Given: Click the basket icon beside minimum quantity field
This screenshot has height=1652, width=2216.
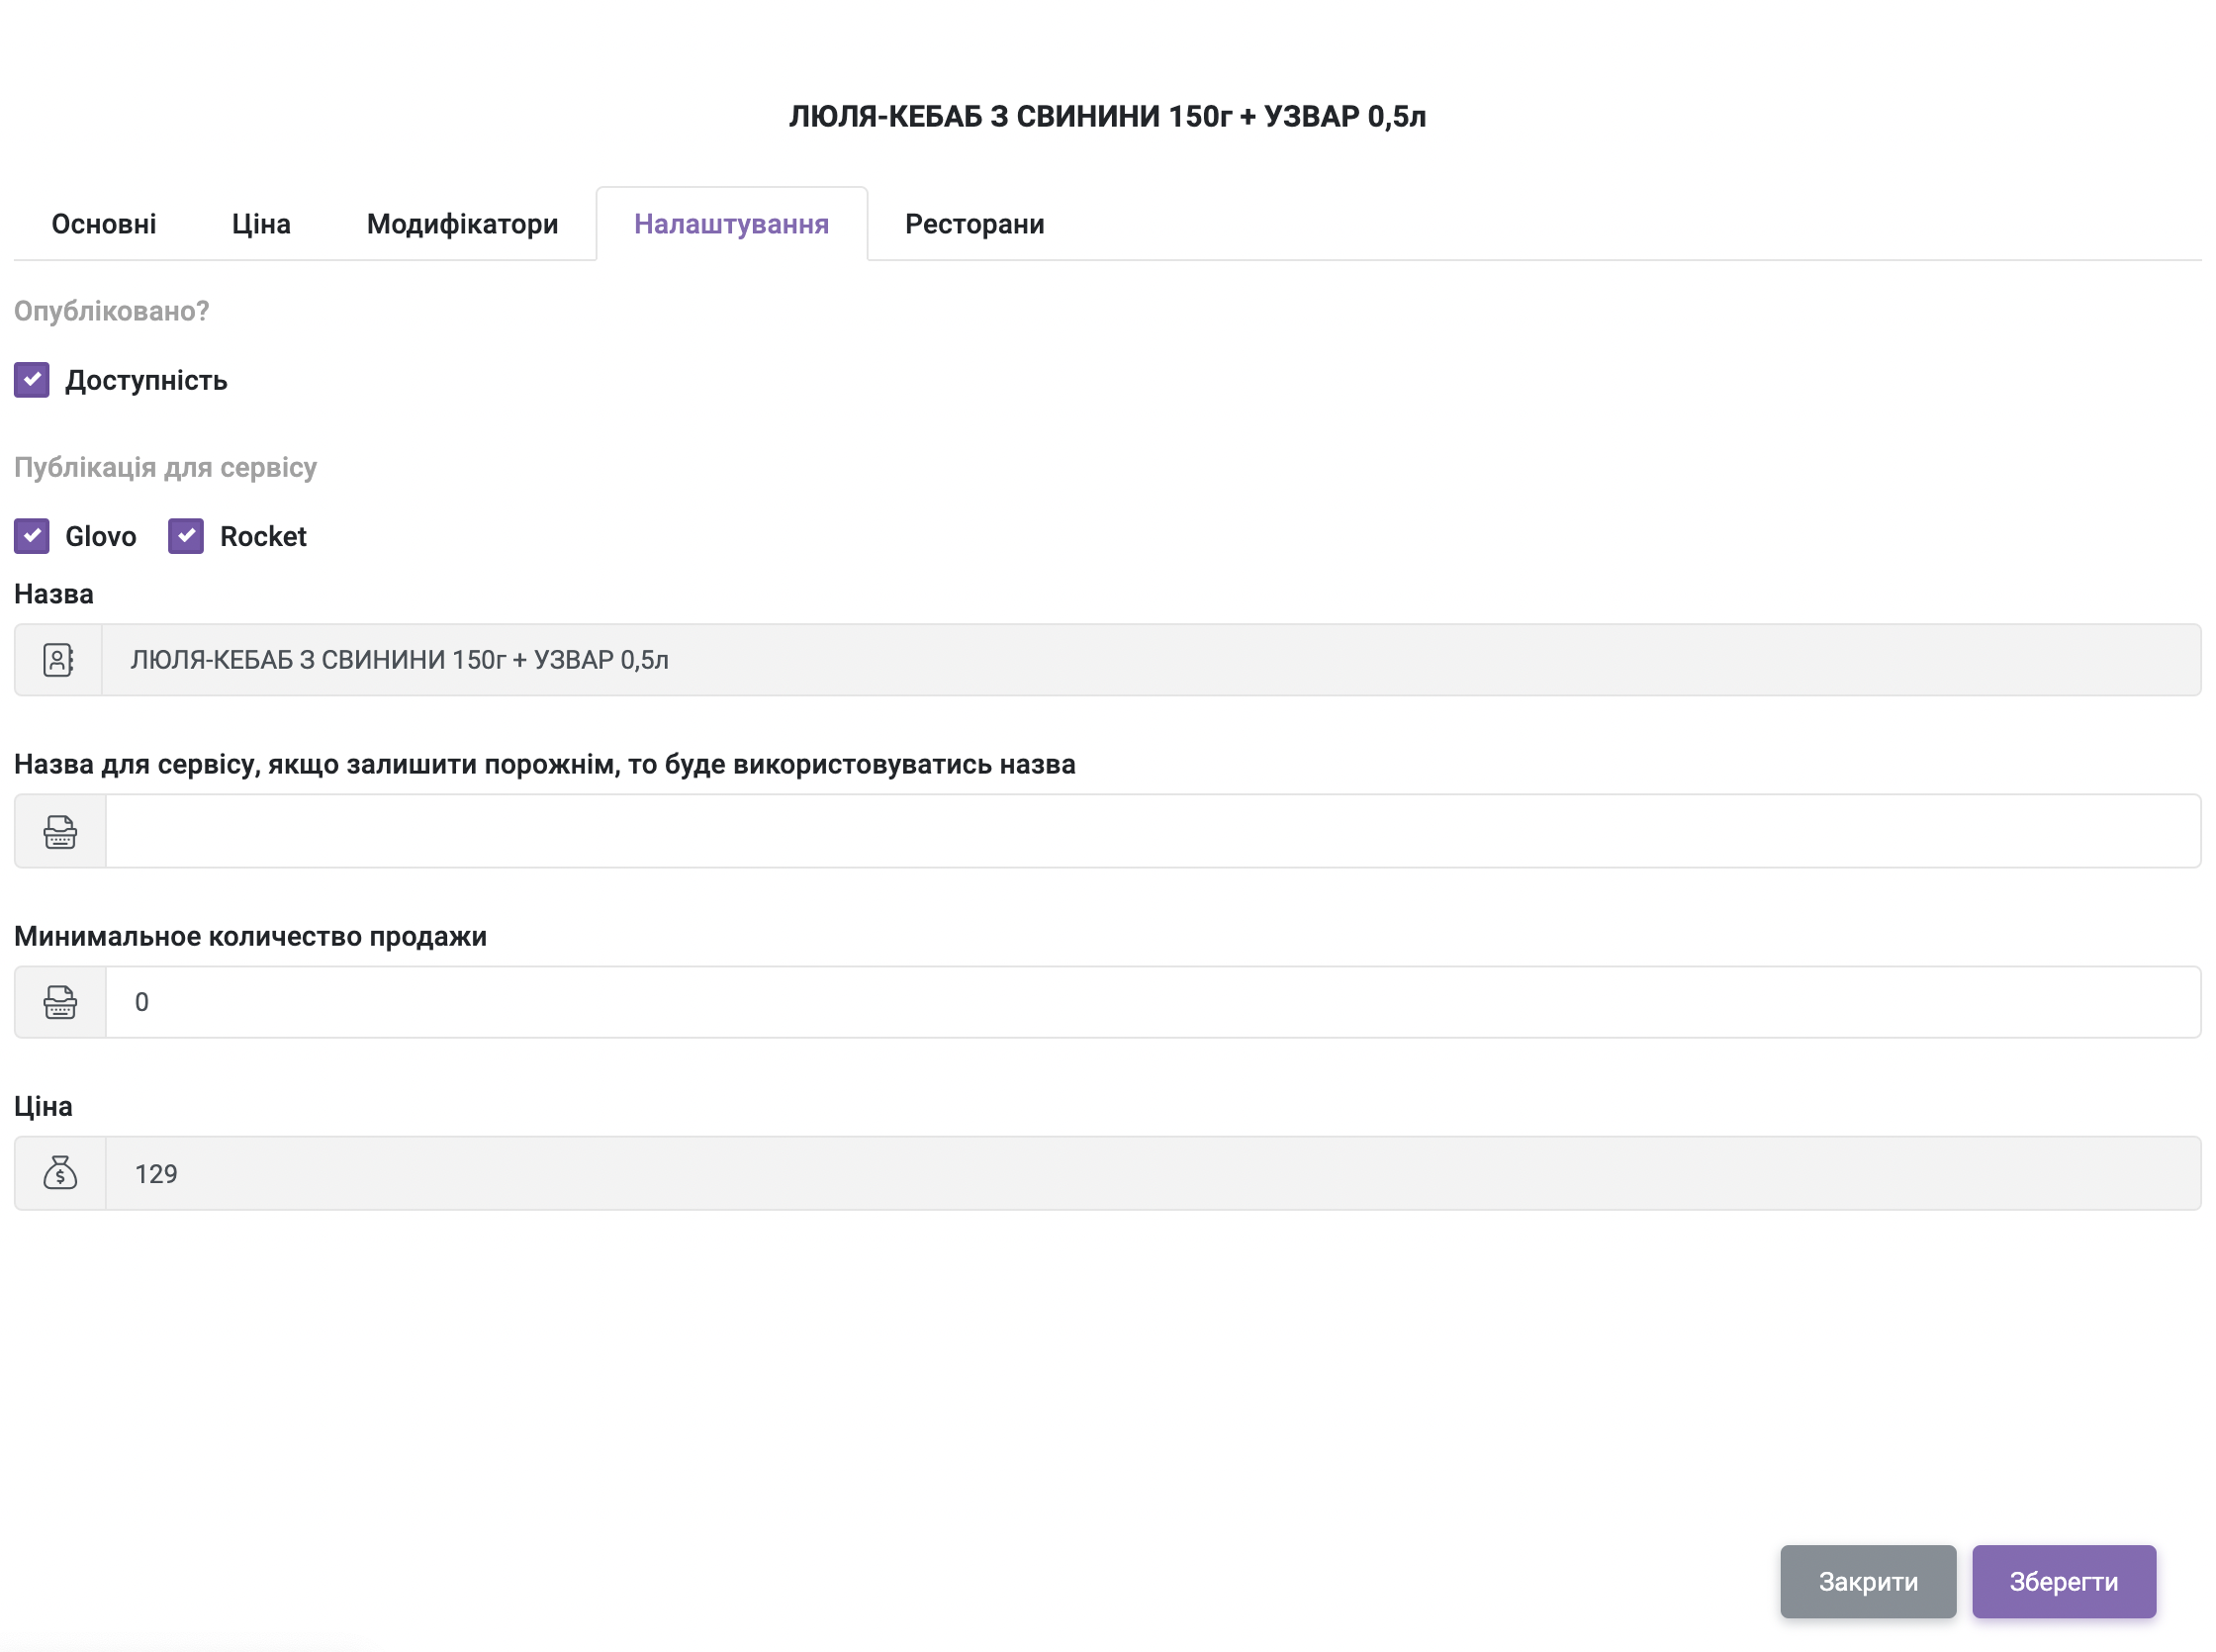Looking at the screenshot, I should (x=60, y=1002).
